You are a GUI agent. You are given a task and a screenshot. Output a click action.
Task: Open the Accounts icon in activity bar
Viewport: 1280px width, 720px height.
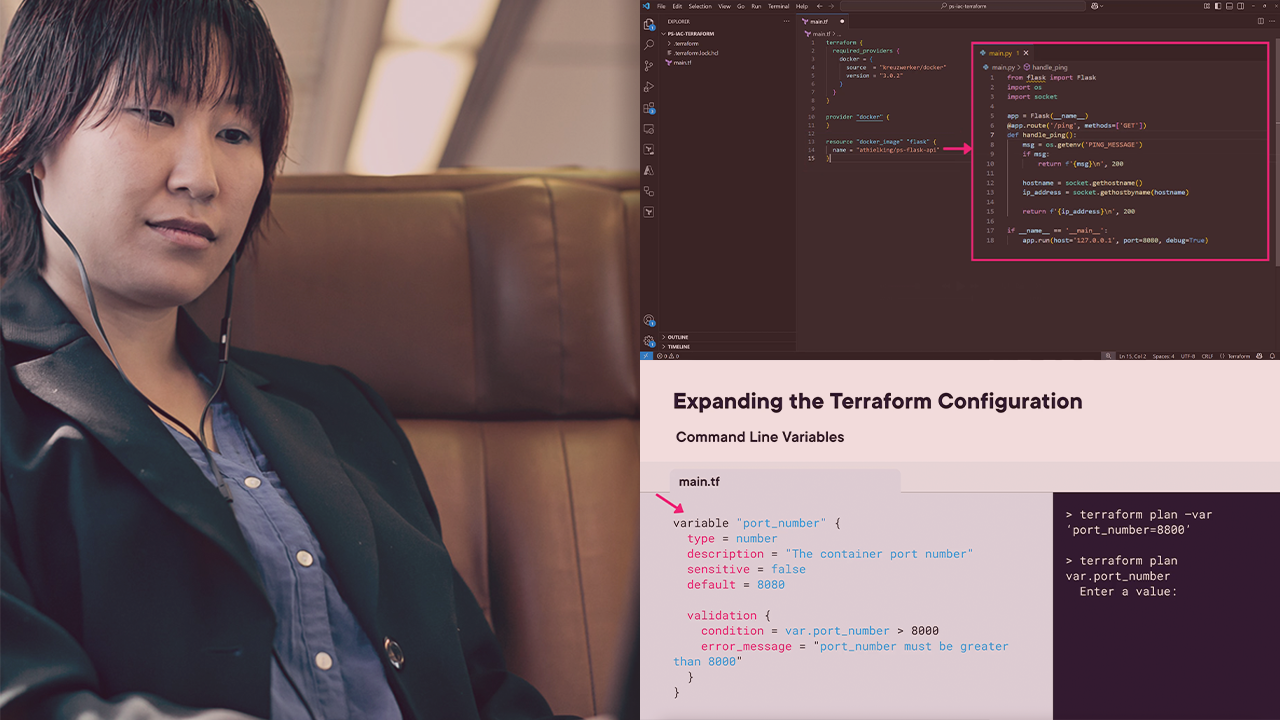(649, 321)
